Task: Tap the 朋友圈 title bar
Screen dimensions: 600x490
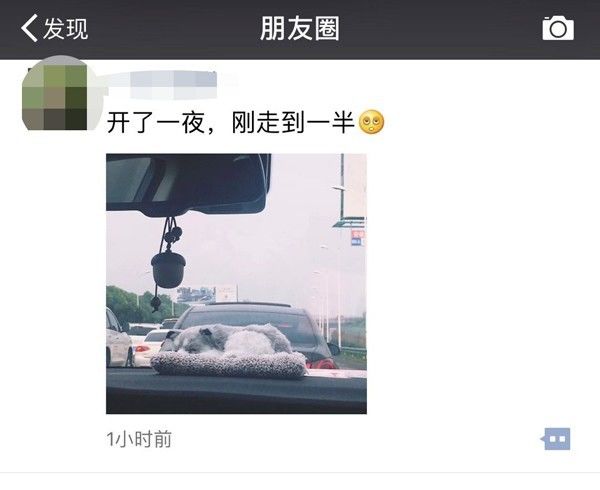Action: pyautogui.click(x=300, y=29)
